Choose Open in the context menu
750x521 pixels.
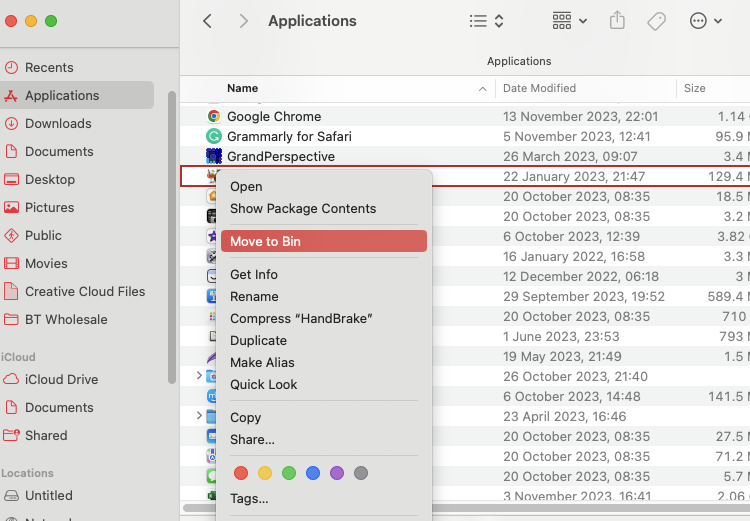coord(324,187)
